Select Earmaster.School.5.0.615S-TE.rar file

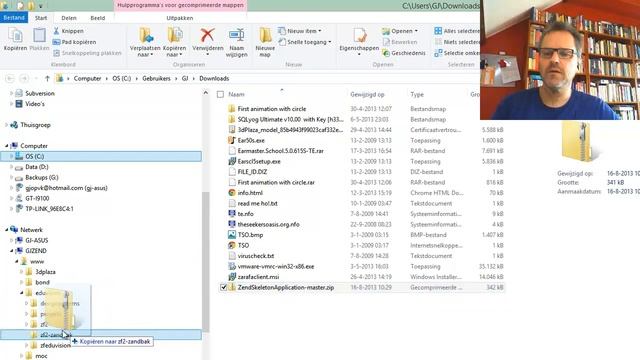click(280, 151)
